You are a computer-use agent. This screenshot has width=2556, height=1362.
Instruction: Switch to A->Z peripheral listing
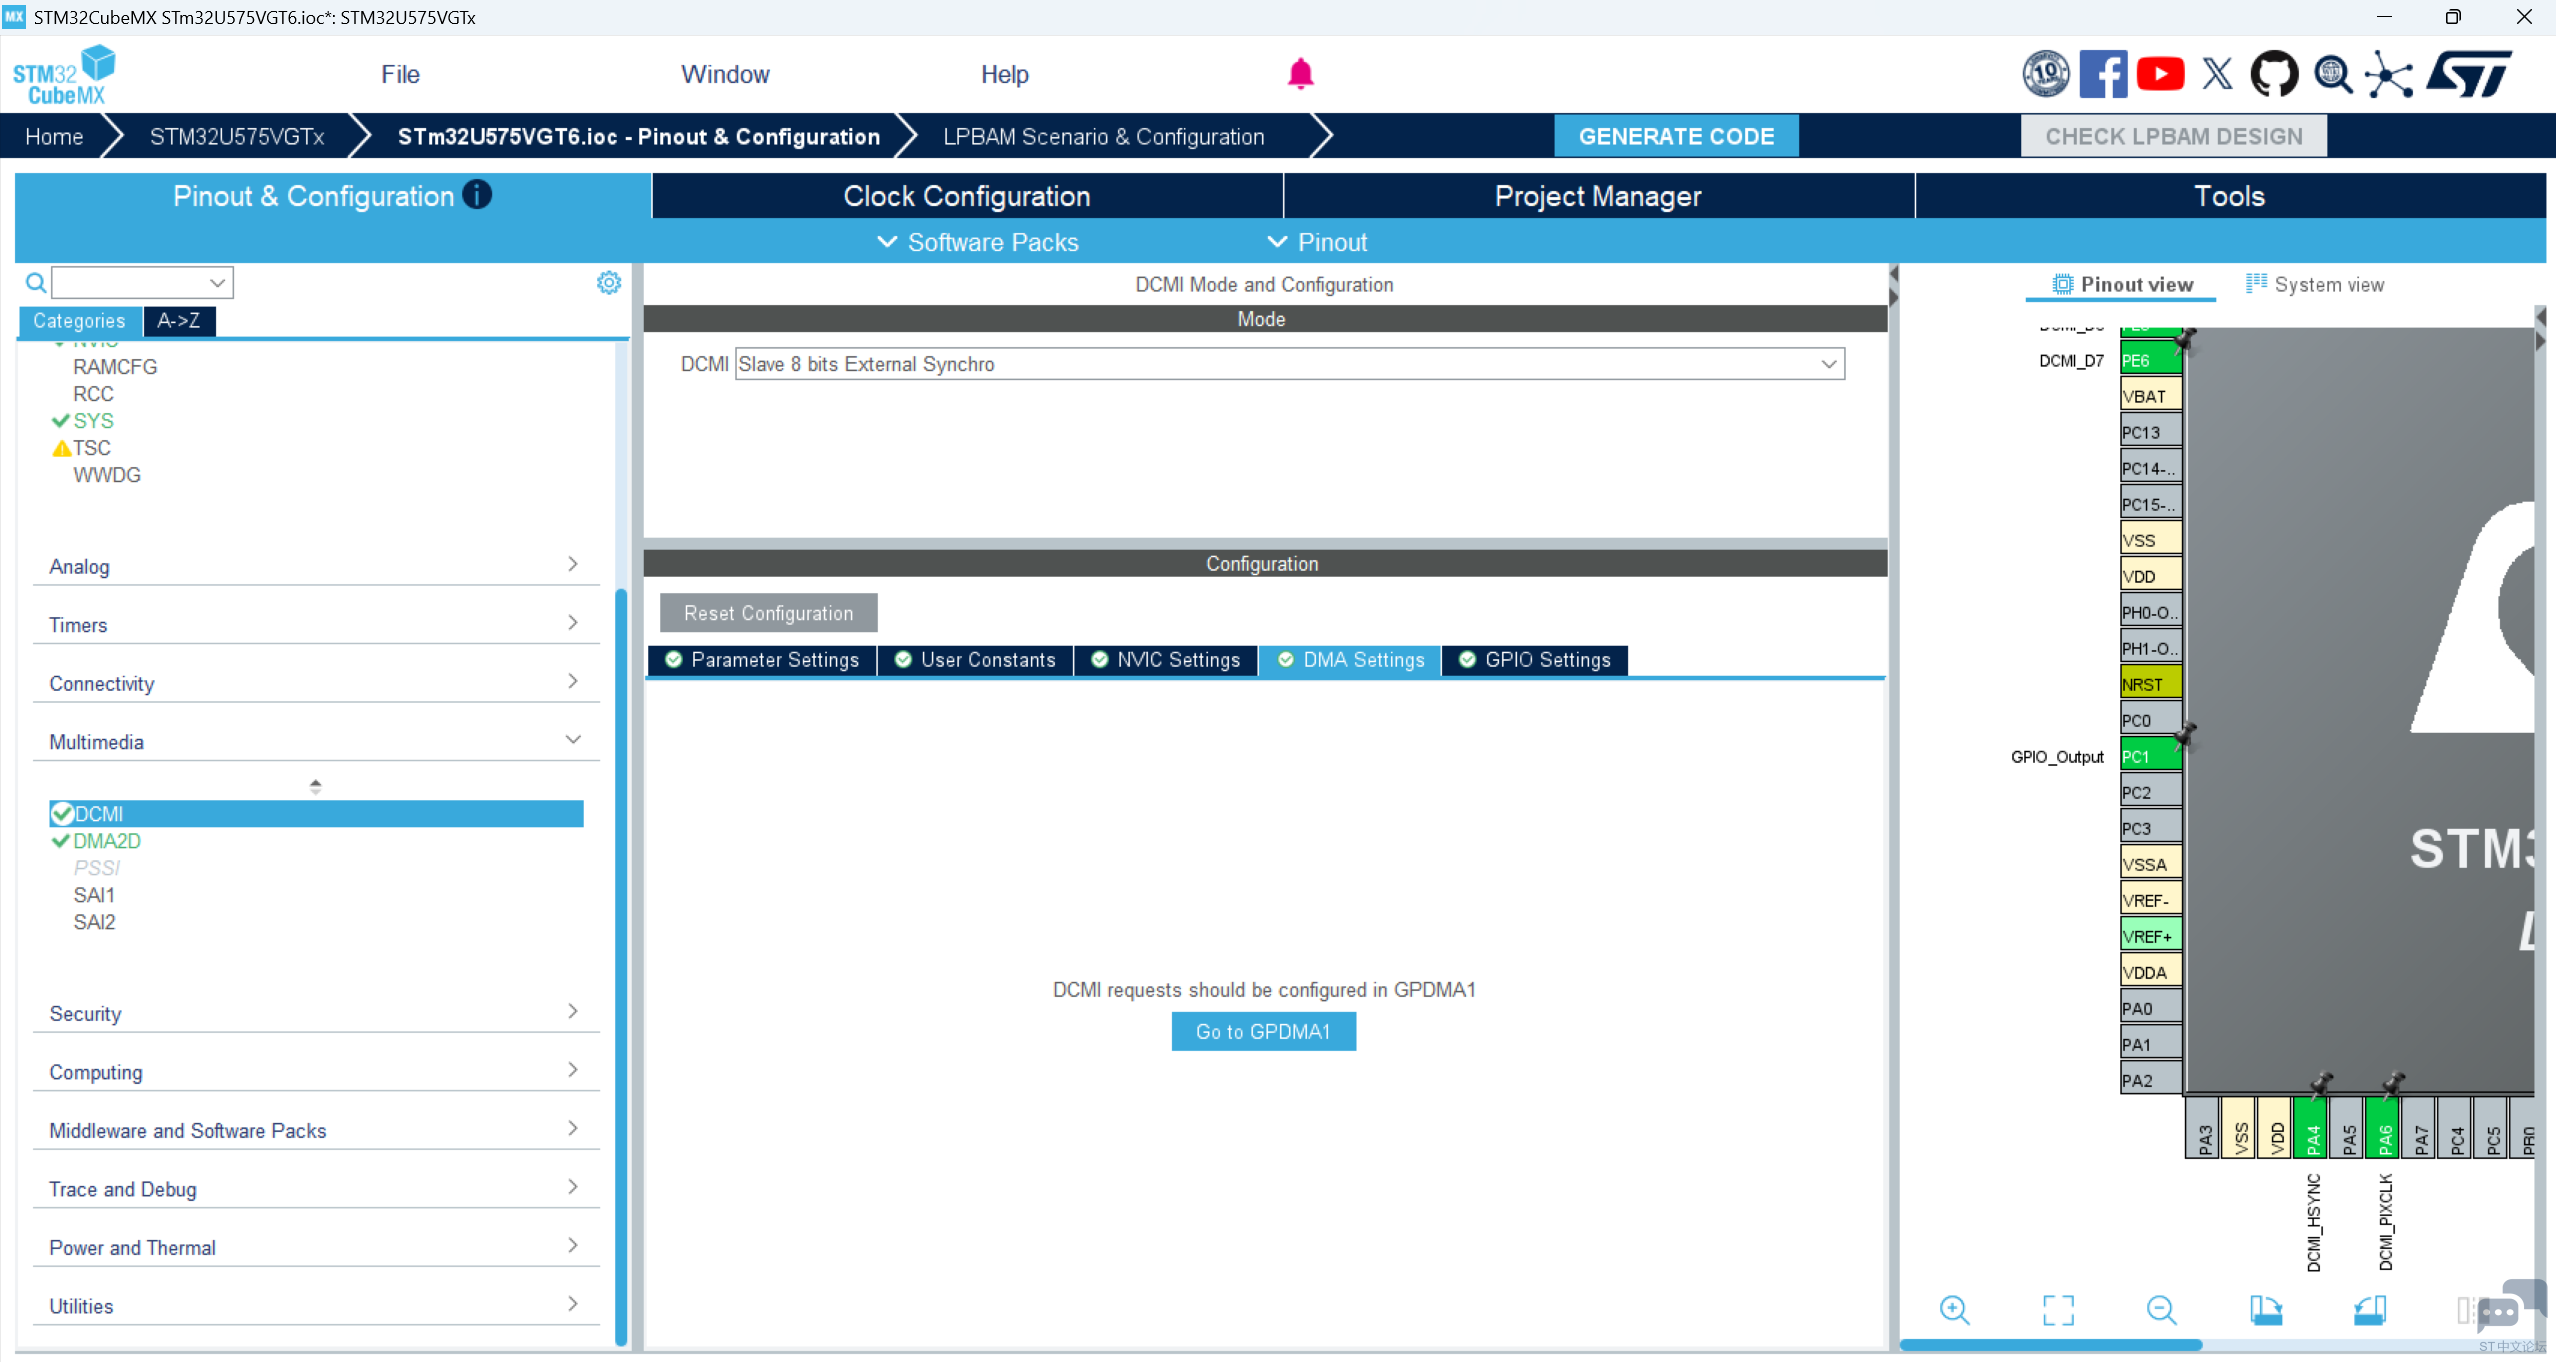179,321
